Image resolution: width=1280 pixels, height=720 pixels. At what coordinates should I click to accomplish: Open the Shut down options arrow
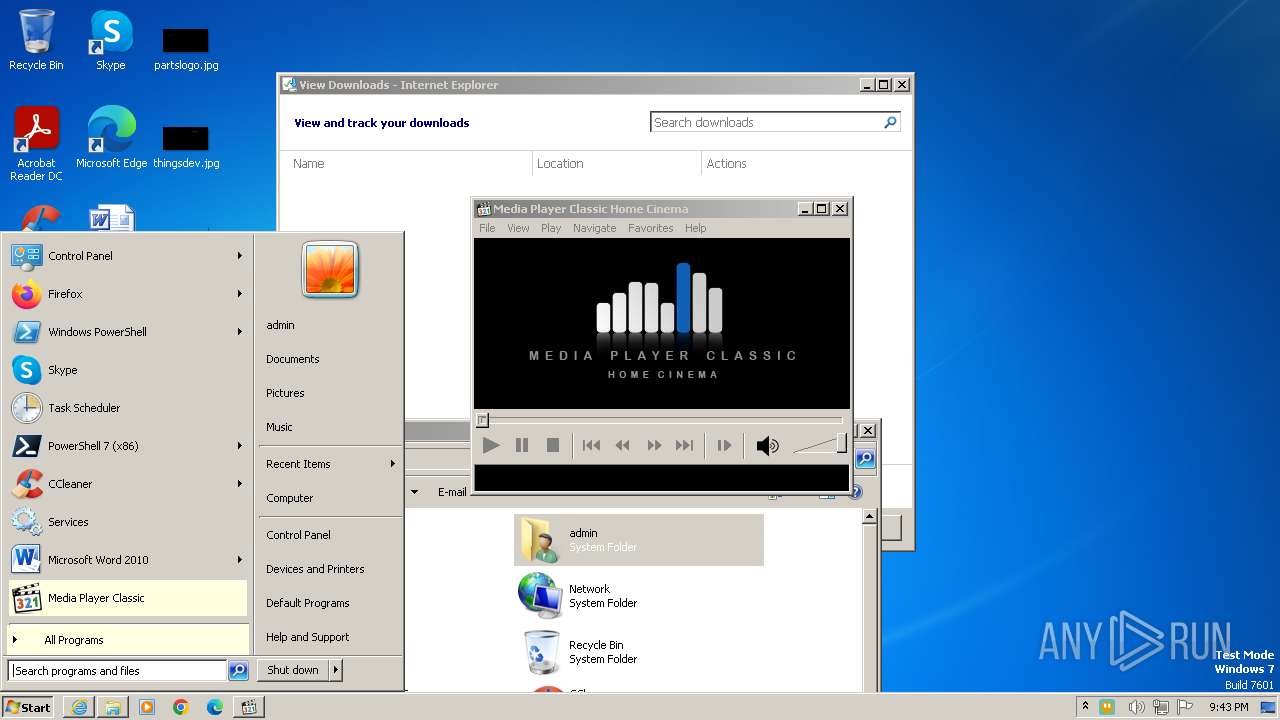(x=335, y=670)
